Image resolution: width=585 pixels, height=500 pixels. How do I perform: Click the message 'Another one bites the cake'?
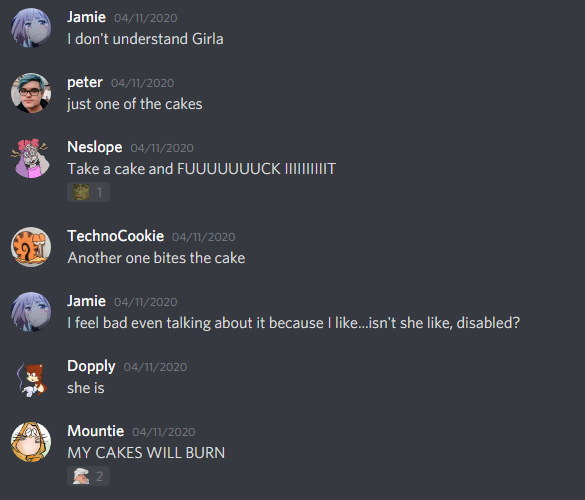click(x=156, y=258)
